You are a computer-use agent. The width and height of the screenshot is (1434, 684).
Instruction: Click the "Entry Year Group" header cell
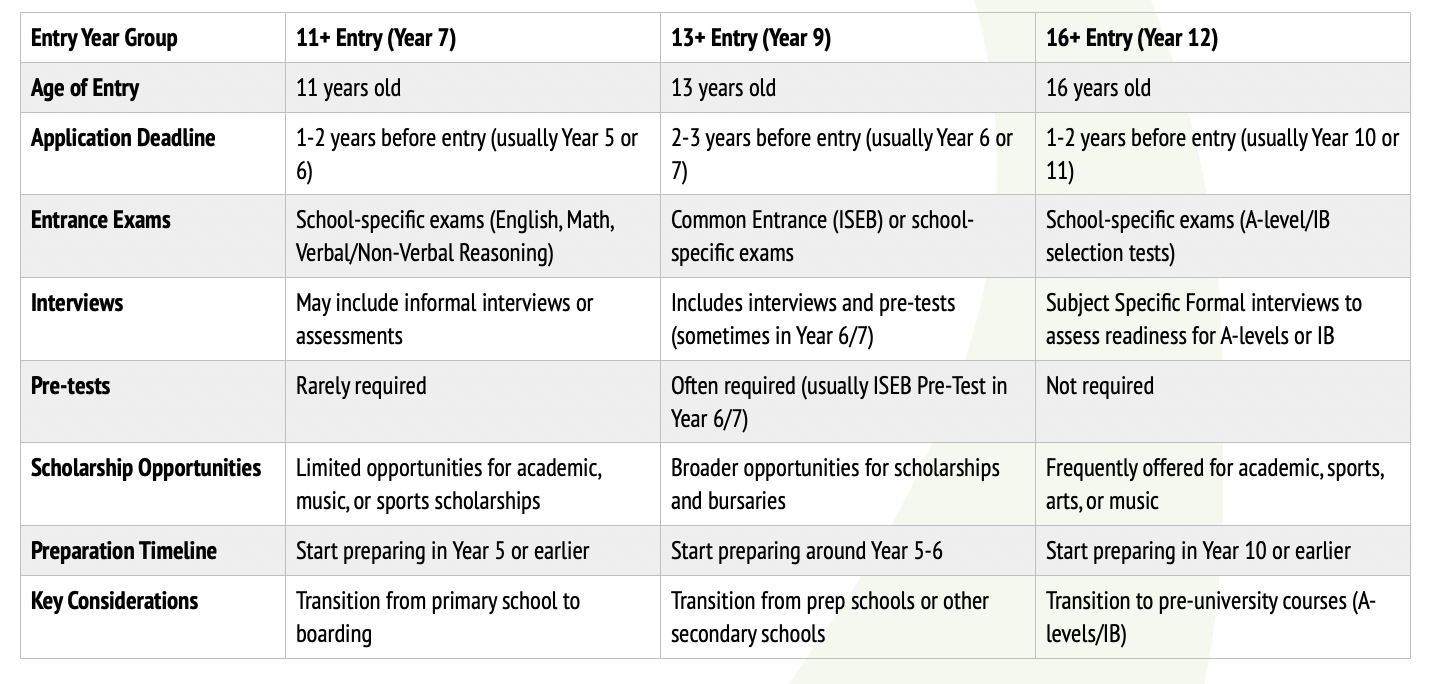pyautogui.click(x=104, y=39)
